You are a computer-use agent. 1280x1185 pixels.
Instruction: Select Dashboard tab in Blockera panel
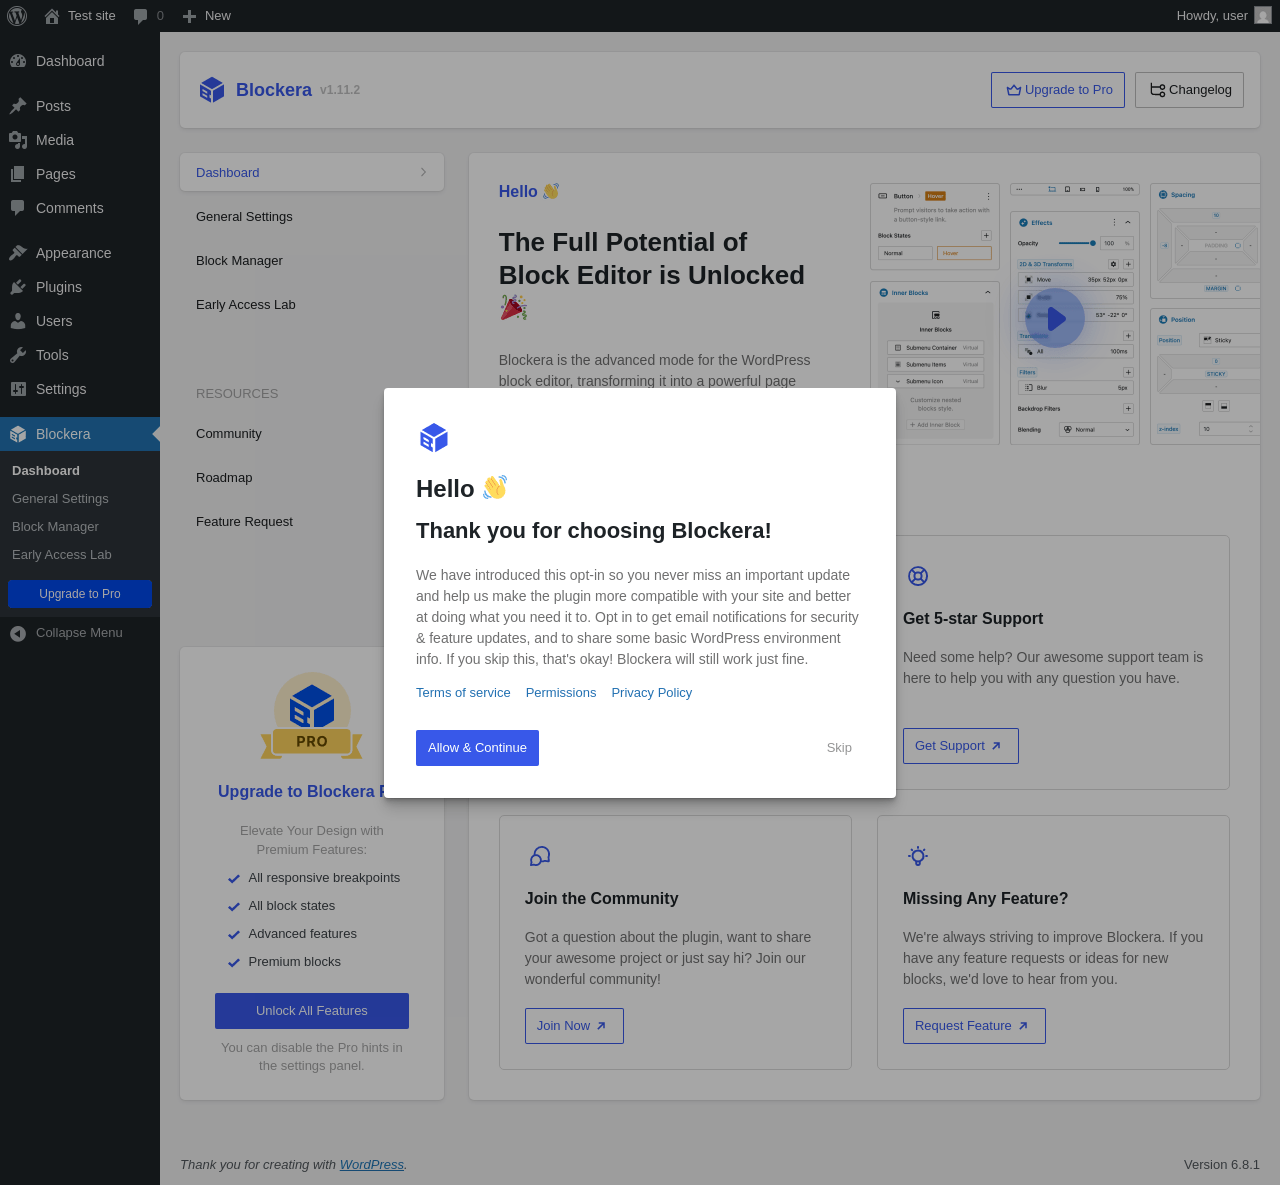click(x=312, y=173)
